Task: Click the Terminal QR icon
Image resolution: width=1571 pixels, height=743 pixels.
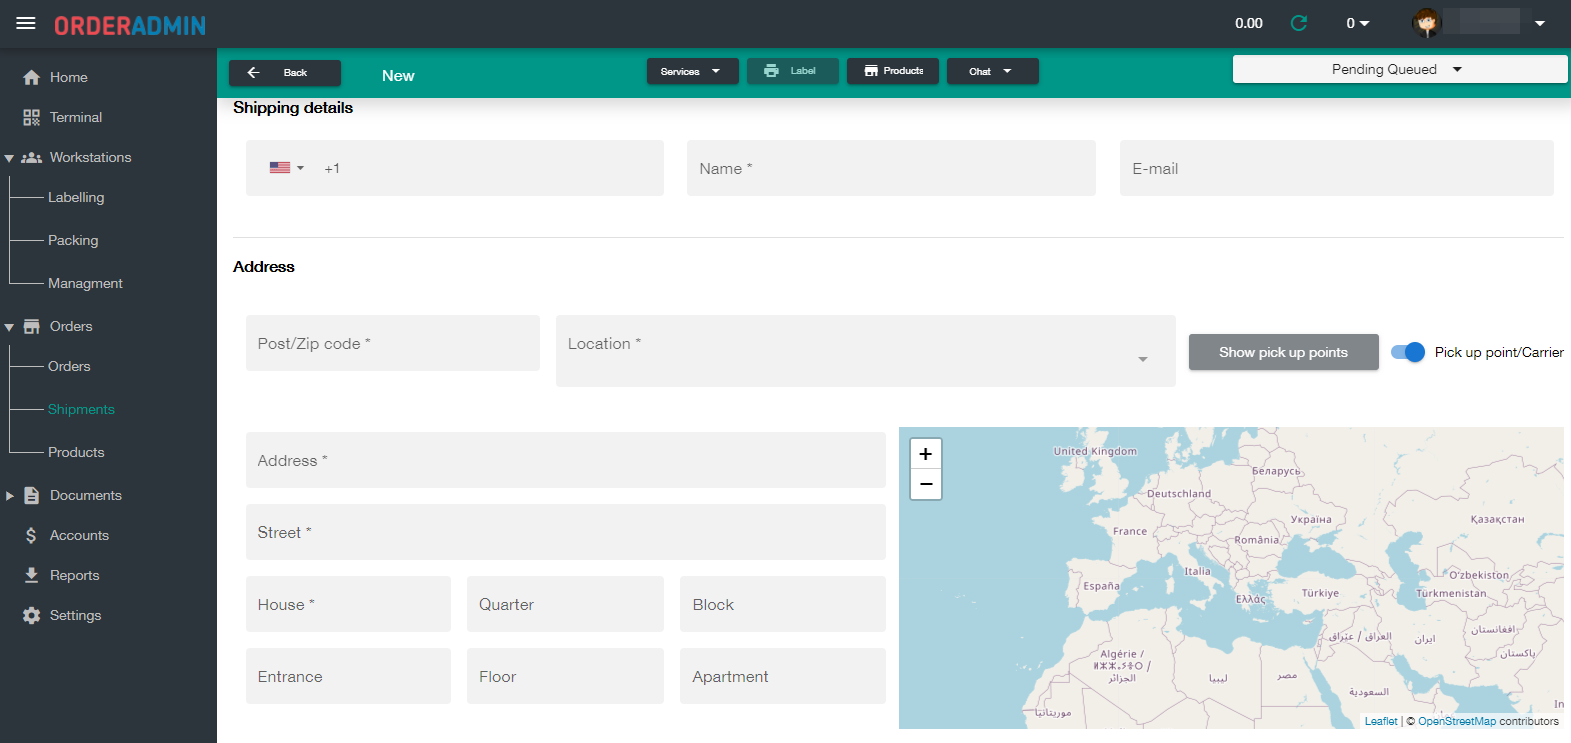Action: pyautogui.click(x=32, y=117)
